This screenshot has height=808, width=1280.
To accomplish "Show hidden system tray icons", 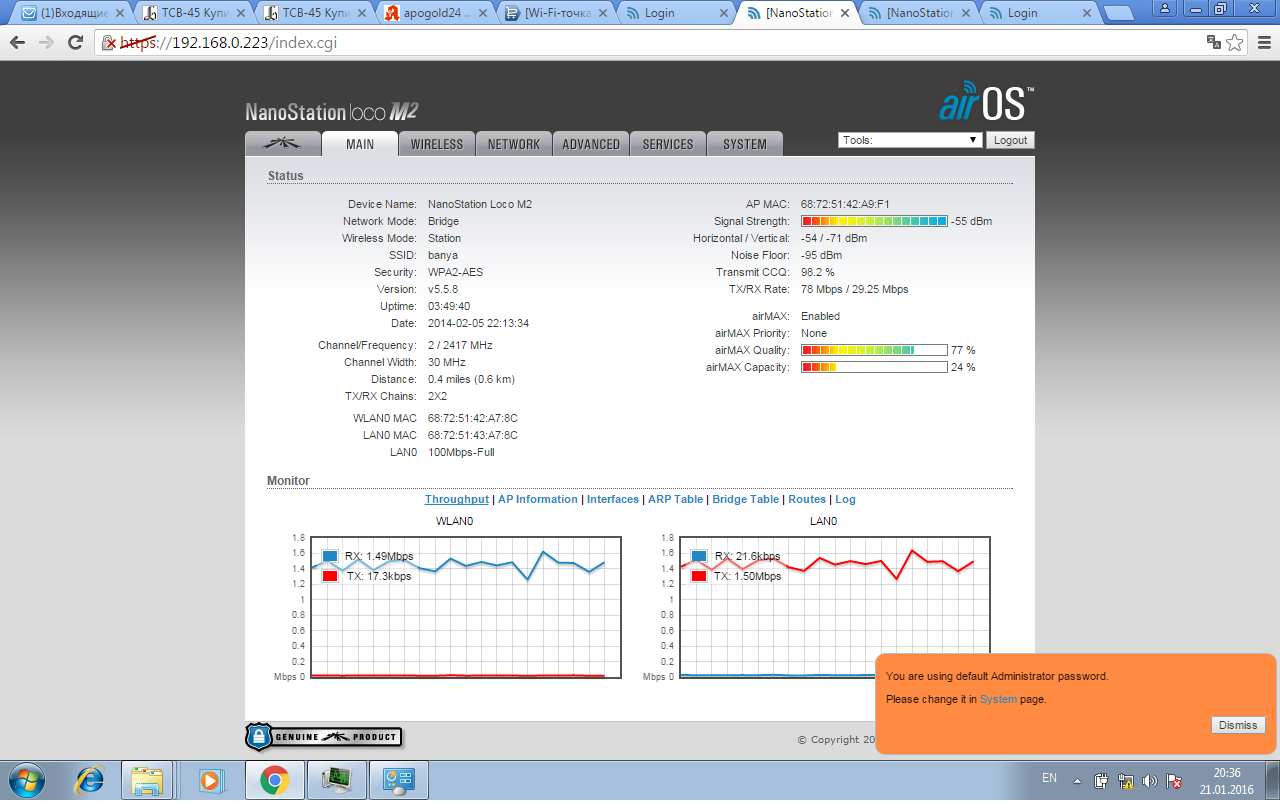I will pos(1078,781).
